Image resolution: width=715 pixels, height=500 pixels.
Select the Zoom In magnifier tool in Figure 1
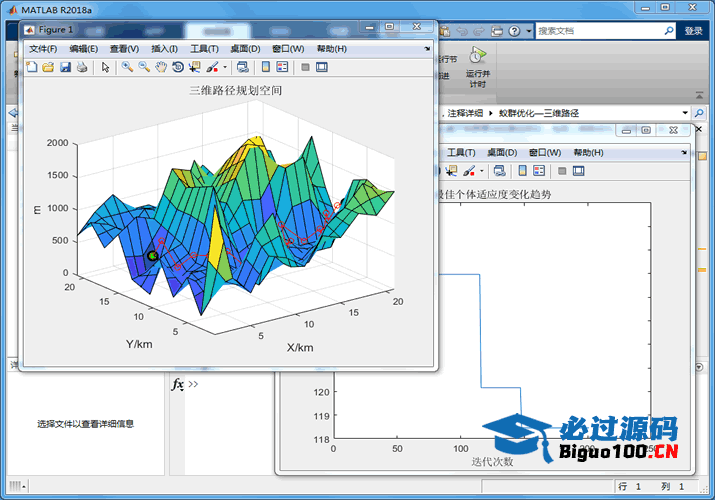[127, 67]
